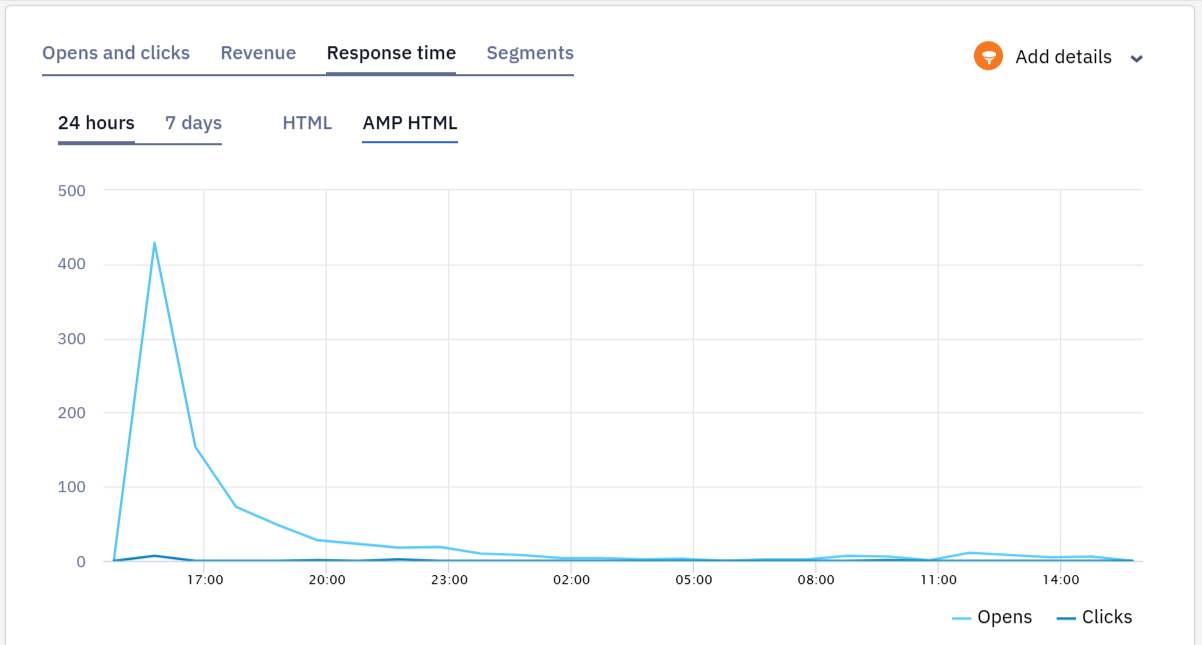The image size is (1202, 645).
Task: Click the 20:00 x-axis label
Action: point(326,579)
